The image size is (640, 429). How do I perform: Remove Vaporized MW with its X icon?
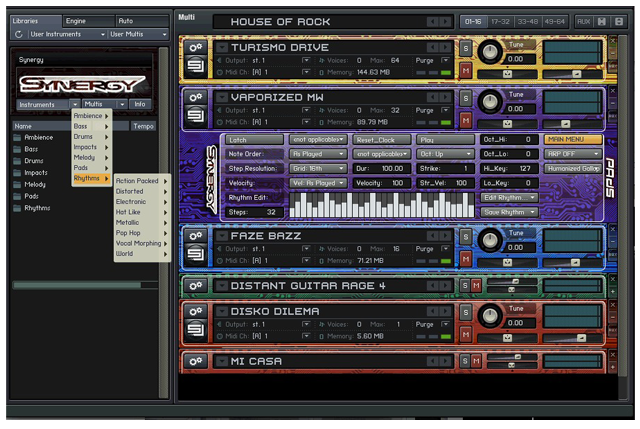[x=613, y=91]
